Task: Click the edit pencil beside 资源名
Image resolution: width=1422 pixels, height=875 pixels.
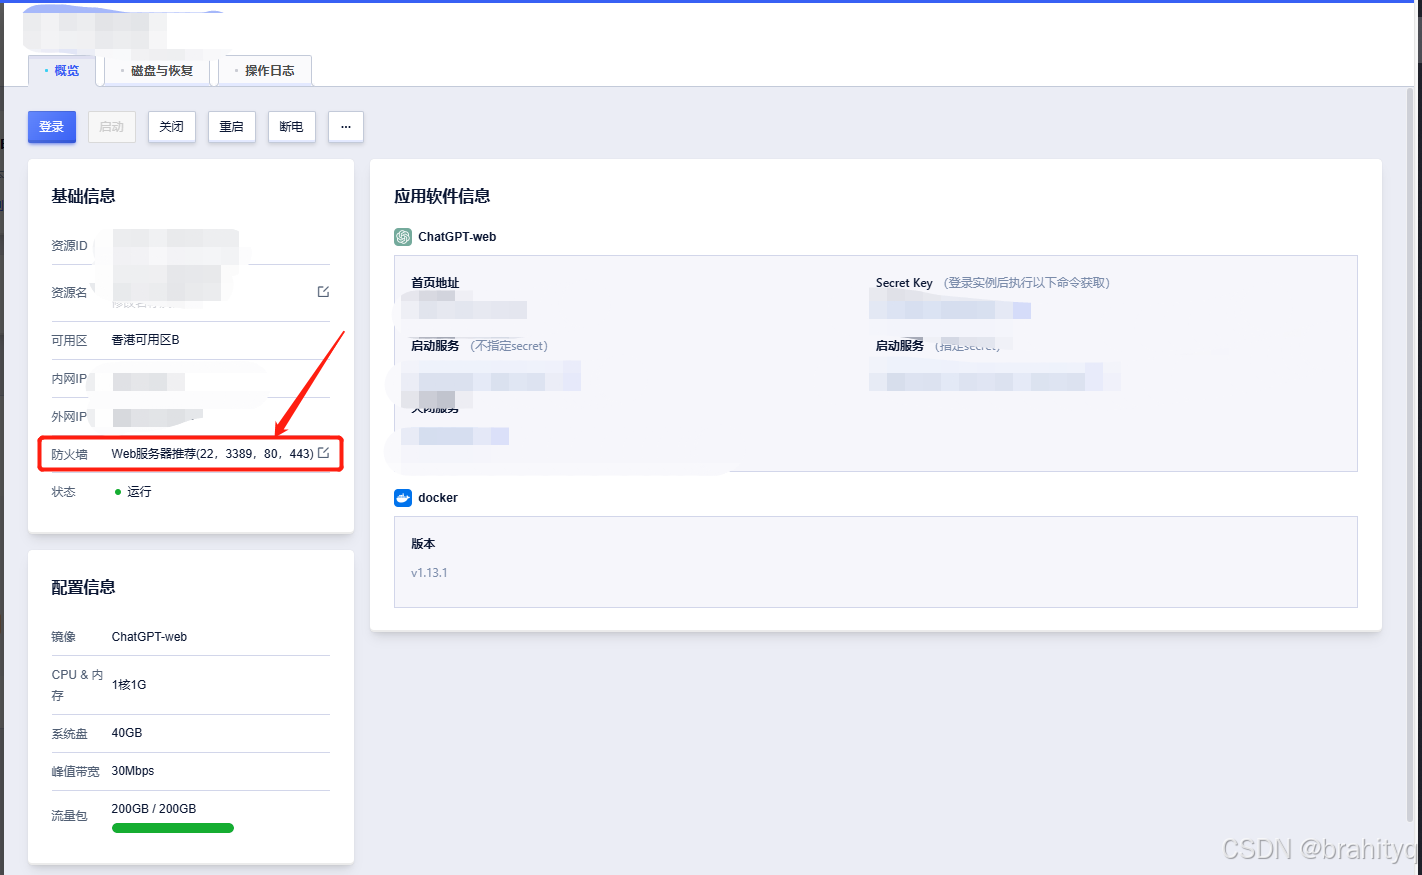Action: (x=322, y=291)
